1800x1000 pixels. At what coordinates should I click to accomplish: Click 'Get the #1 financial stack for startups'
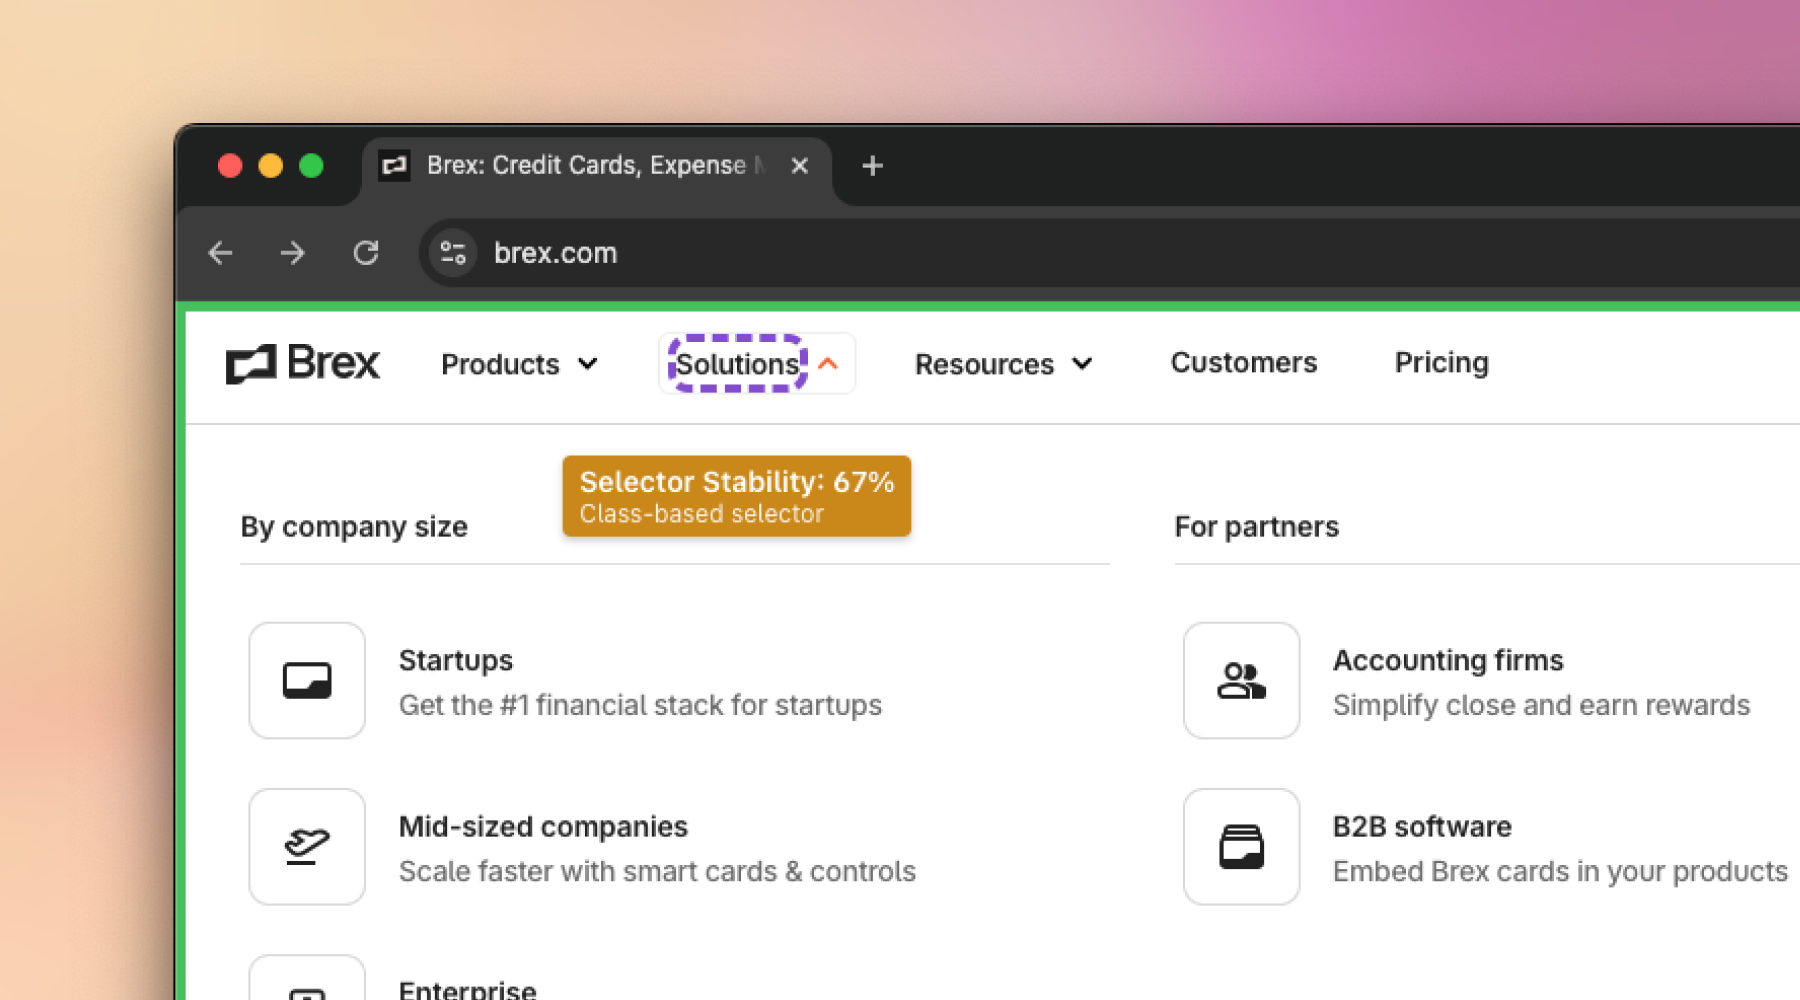[x=640, y=705]
